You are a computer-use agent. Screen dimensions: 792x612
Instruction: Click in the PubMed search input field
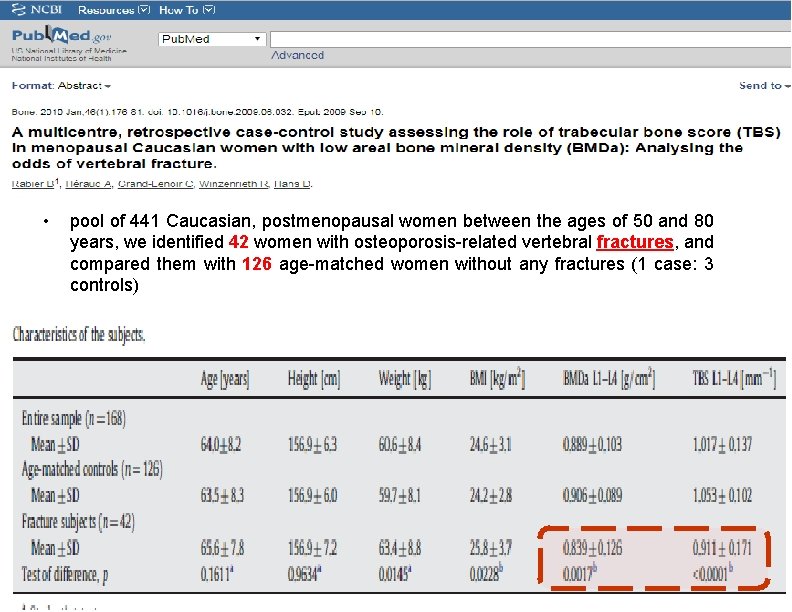pos(530,39)
